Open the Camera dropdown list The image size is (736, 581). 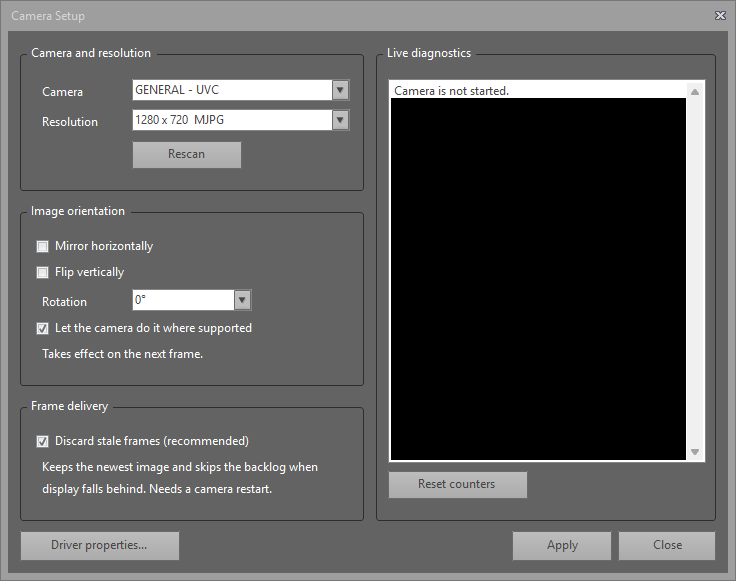[241, 90]
